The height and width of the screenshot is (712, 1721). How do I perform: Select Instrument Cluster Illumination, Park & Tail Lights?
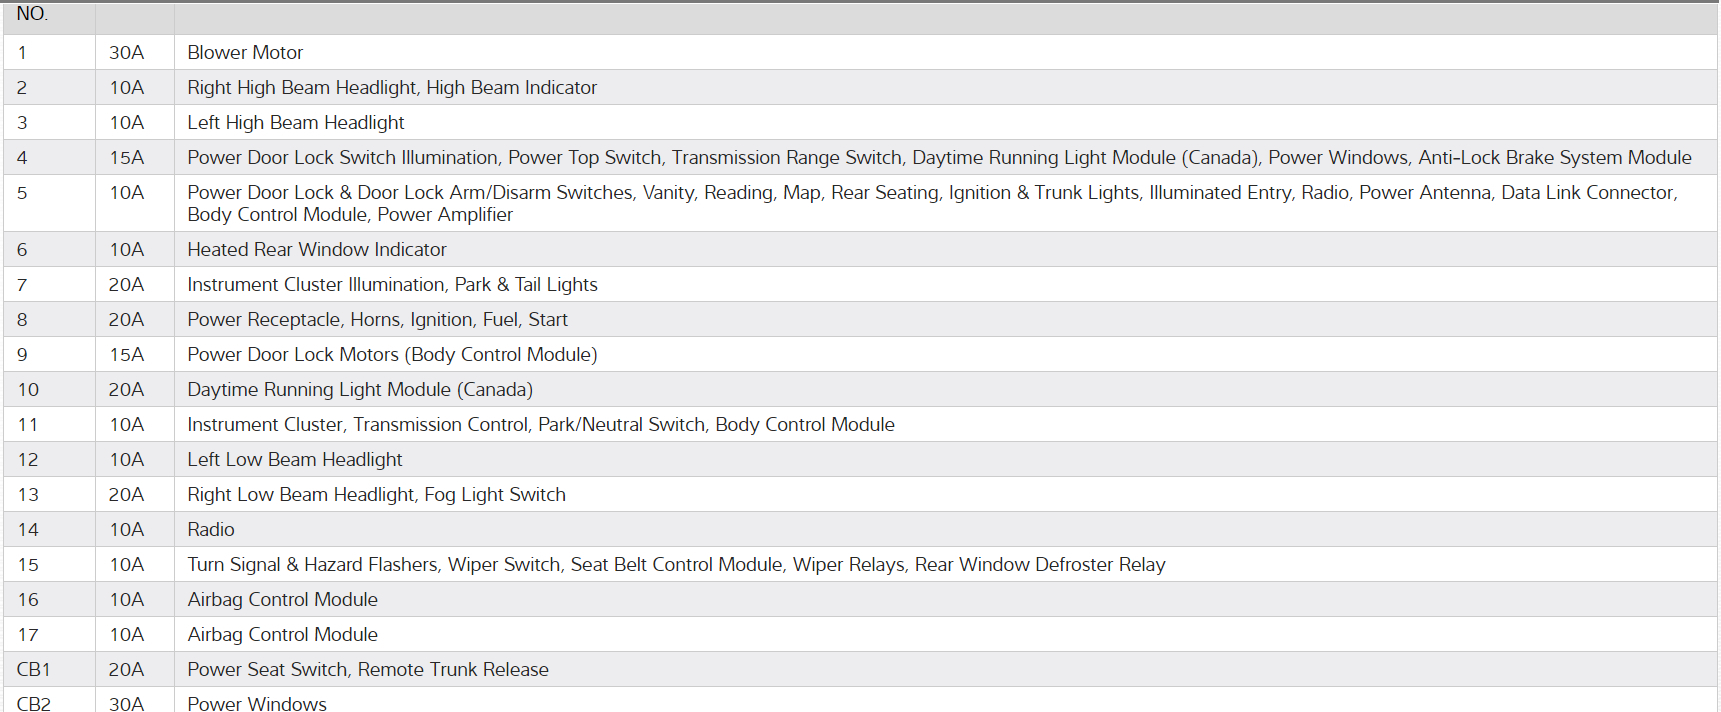pyautogui.click(x=392, y=285)
